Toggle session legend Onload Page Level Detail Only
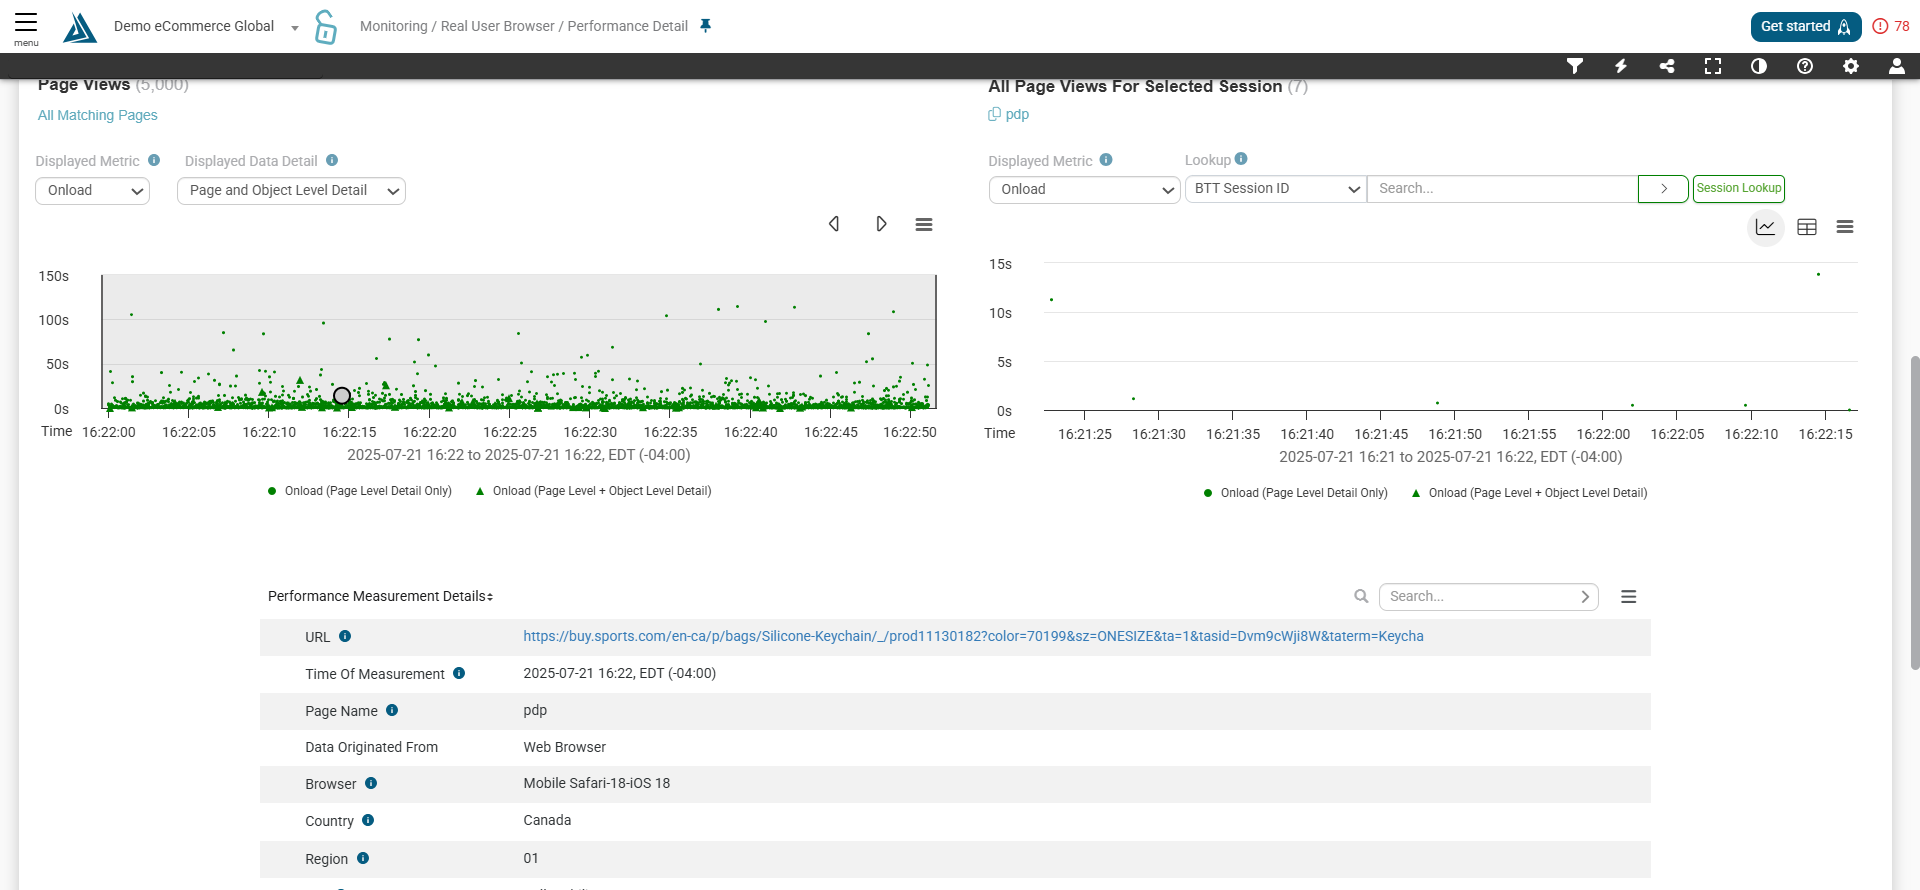Viewport: 1920px width, 890px height. (x=1296, y=493)
